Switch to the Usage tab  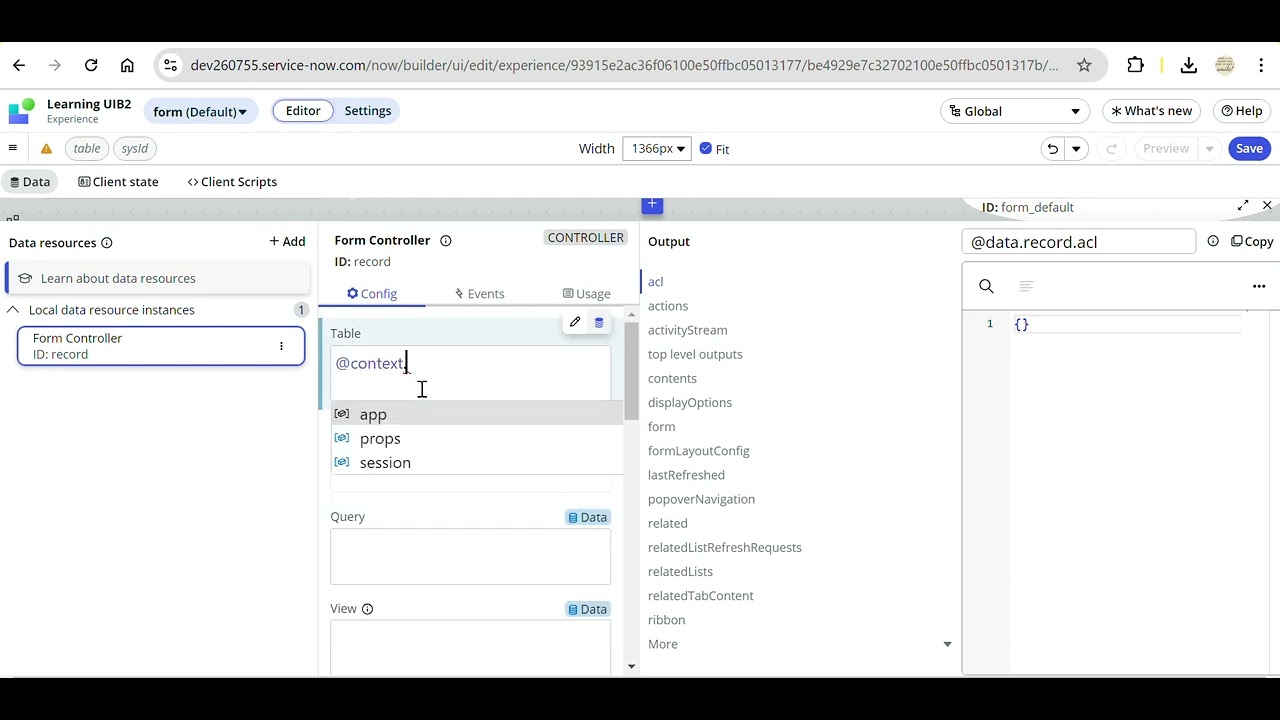tap(586, 293)
